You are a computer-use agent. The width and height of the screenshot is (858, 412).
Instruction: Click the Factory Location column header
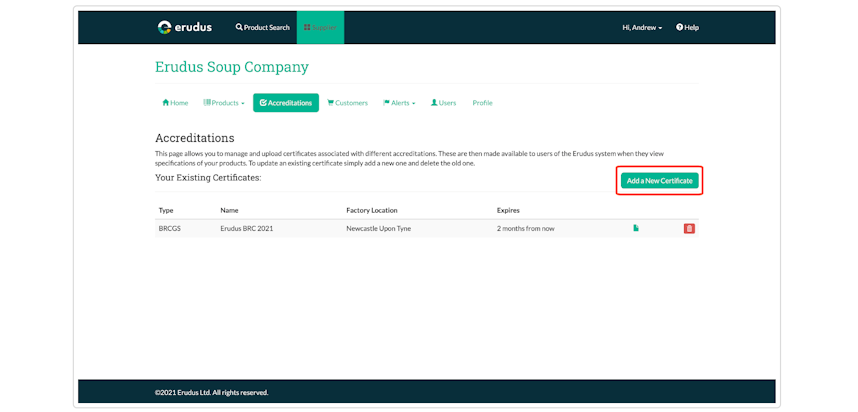(372, 210)
